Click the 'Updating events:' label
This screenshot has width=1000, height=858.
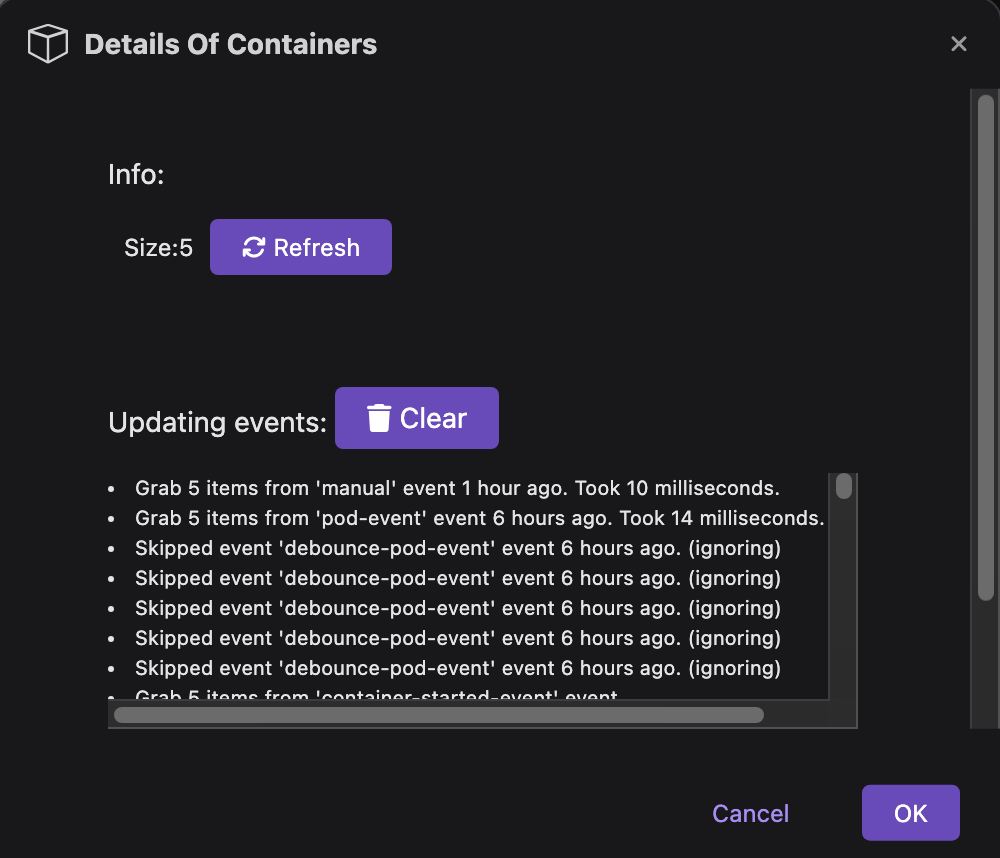(216, 422)
